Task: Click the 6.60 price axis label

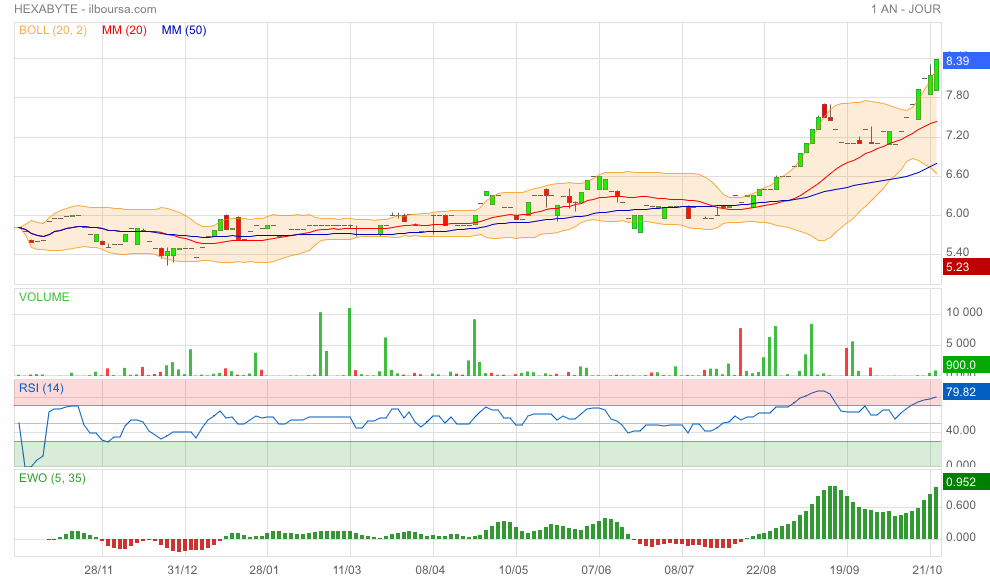Action: pyautogui.click(x=957, y=174)
